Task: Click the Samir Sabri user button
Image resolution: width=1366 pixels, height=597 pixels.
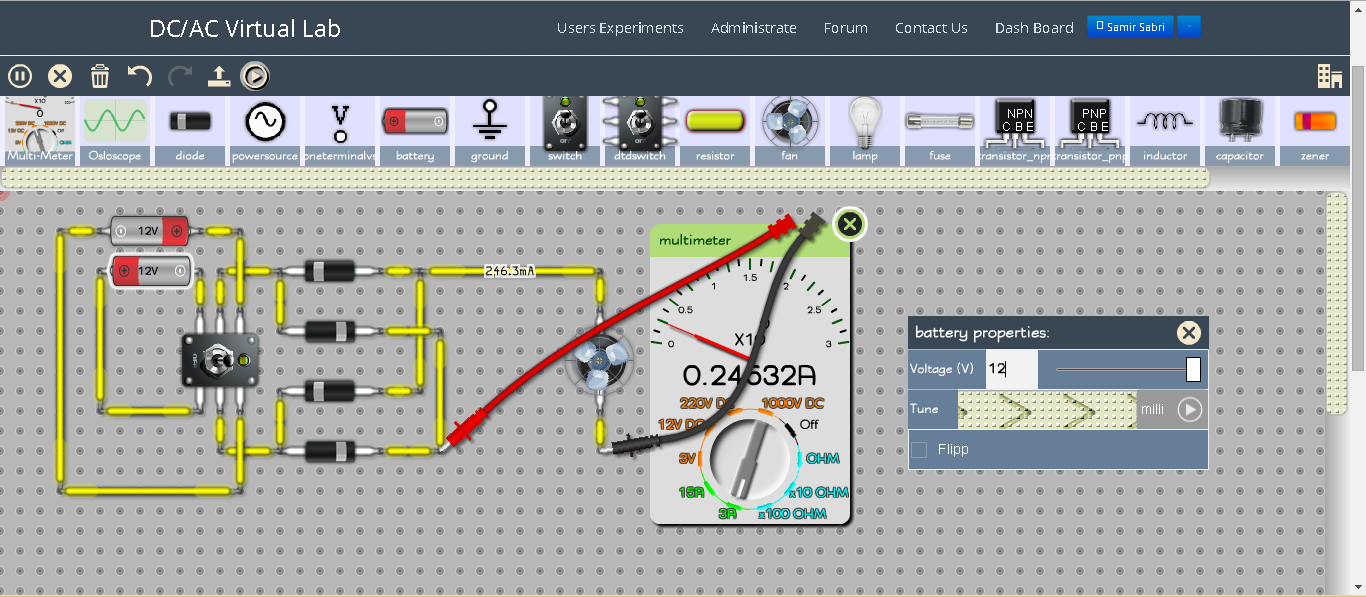Action: click(x=1130, y=27)
